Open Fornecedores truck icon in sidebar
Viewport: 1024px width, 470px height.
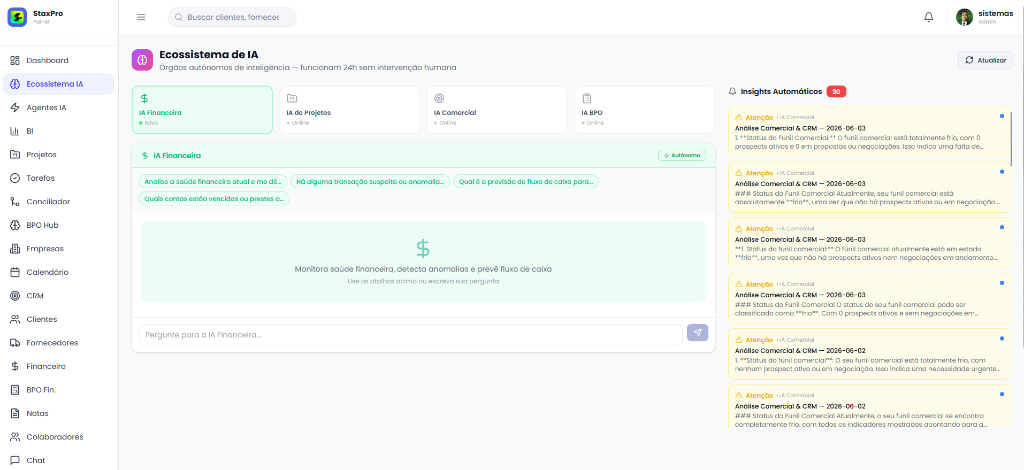[15, 343]
